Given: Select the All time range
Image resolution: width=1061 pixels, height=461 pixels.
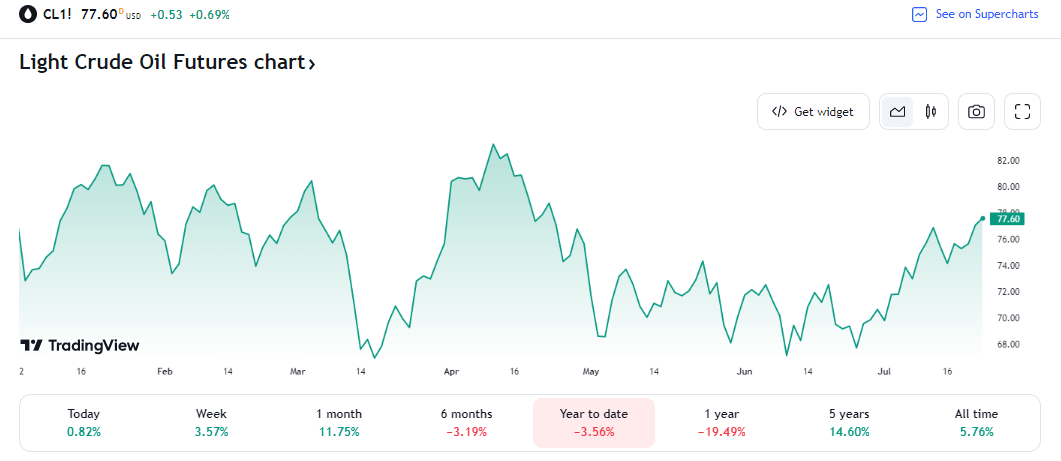Looking at the screenshot, I should (976, 422).
